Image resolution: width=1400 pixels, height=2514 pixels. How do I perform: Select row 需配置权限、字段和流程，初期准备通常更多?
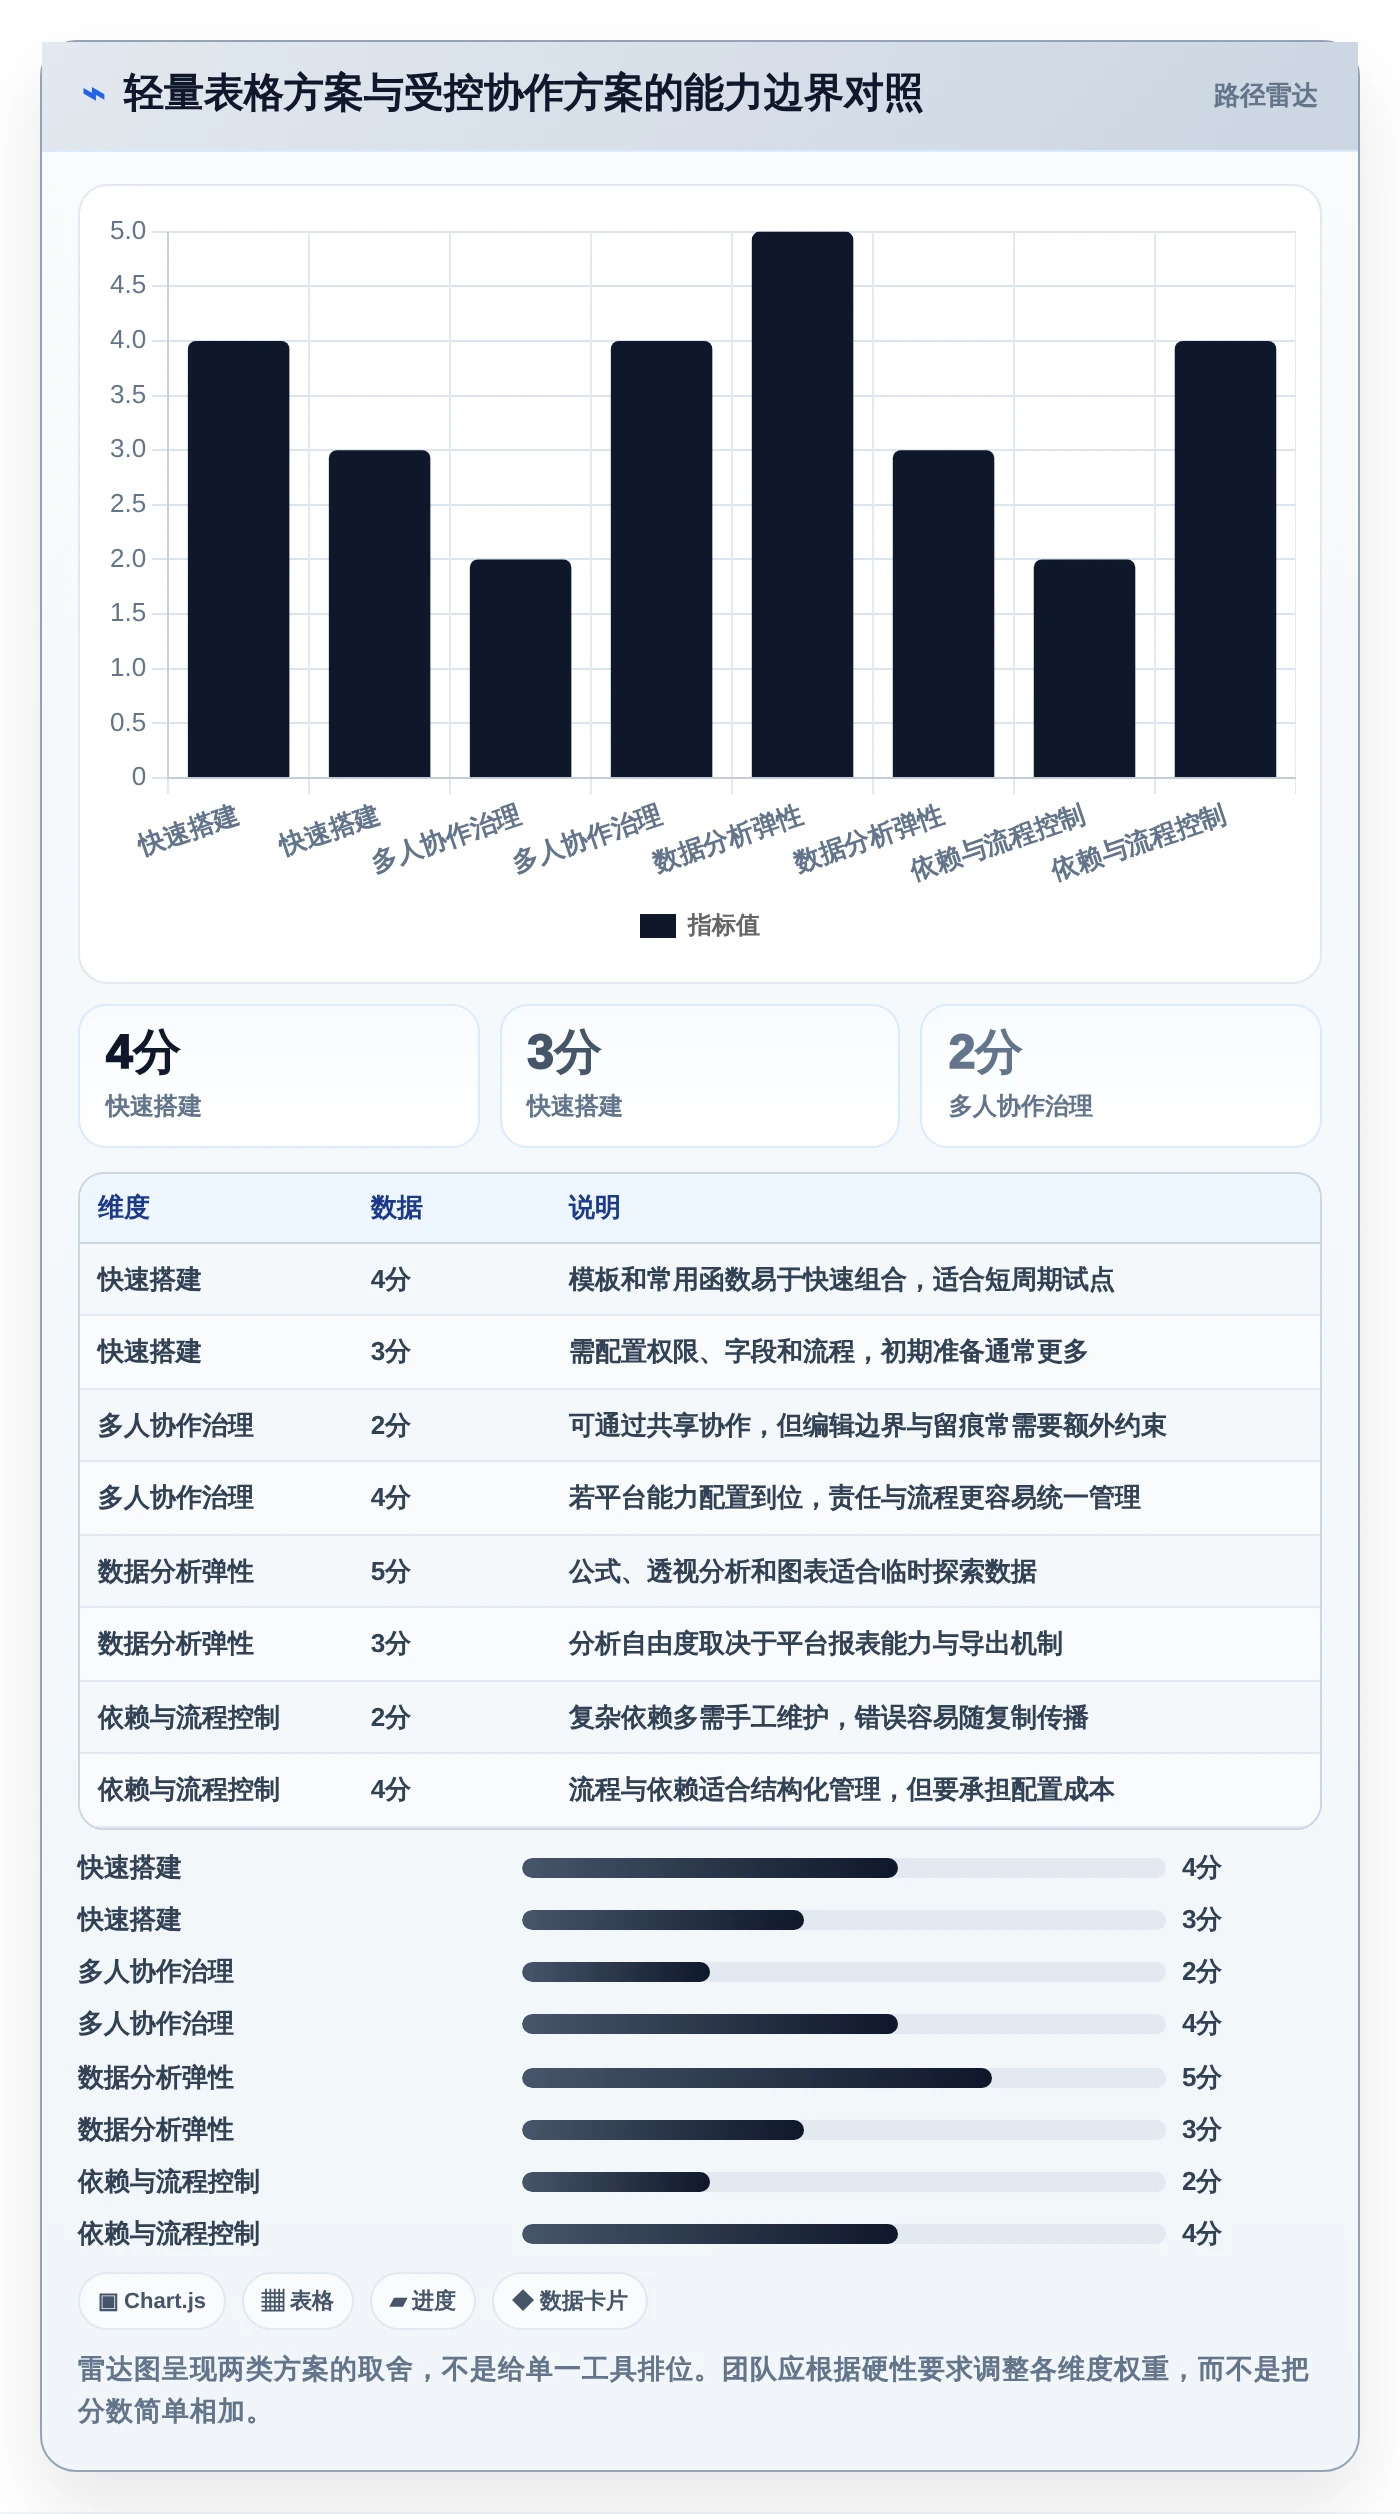tap(700, 1352)
